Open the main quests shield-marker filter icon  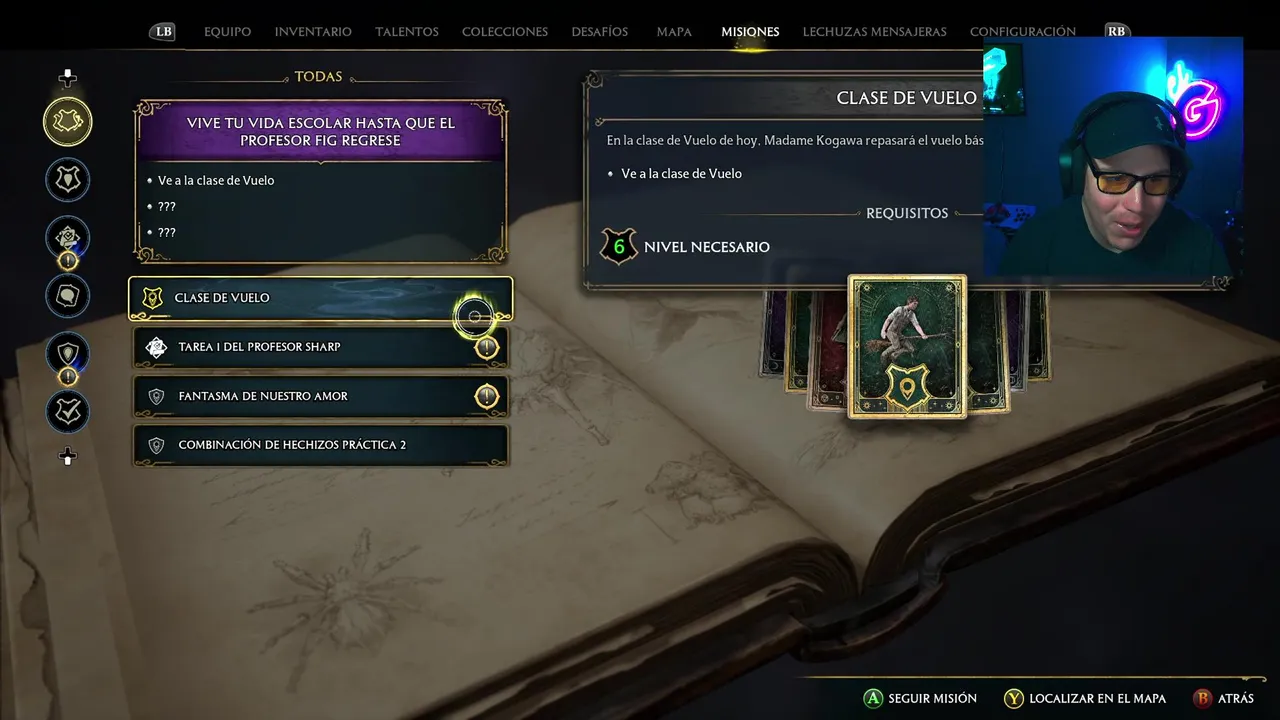click(x=68, y=180)
